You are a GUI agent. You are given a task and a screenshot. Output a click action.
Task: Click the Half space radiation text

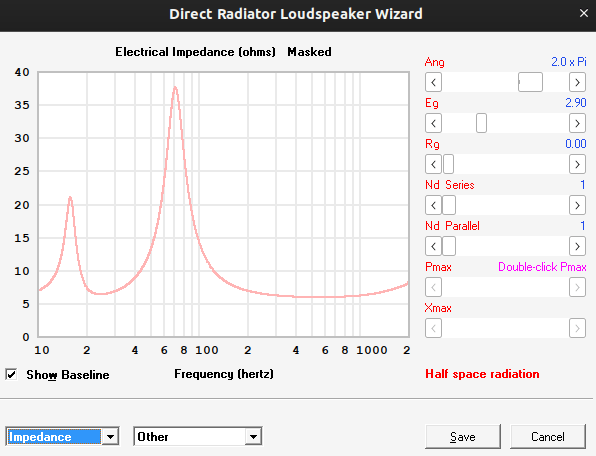tap(482, 374)
